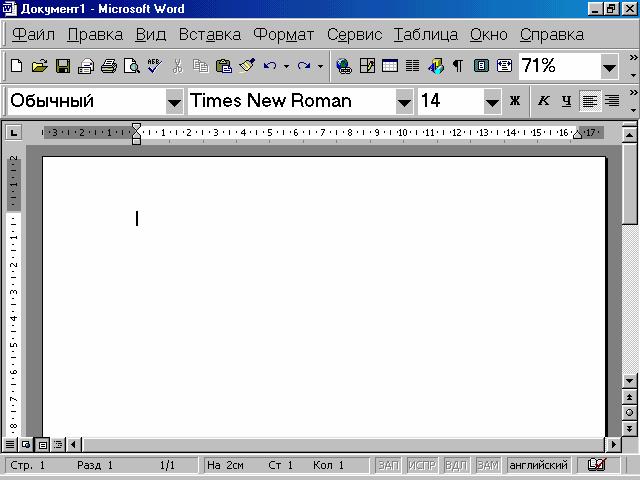The height and width of the screenshot is (480, 640).
Task: Open an existing file with folder icon
Action: tap(40, 66)
